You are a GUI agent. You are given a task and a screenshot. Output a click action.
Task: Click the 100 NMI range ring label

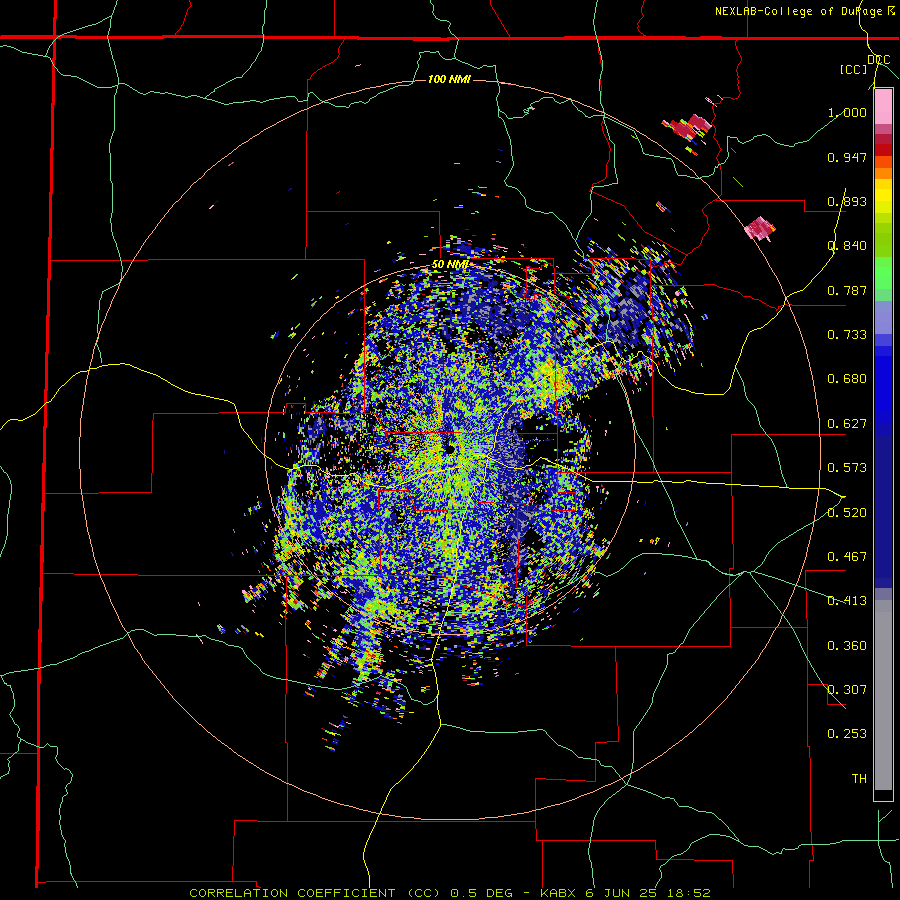point(449,79)
